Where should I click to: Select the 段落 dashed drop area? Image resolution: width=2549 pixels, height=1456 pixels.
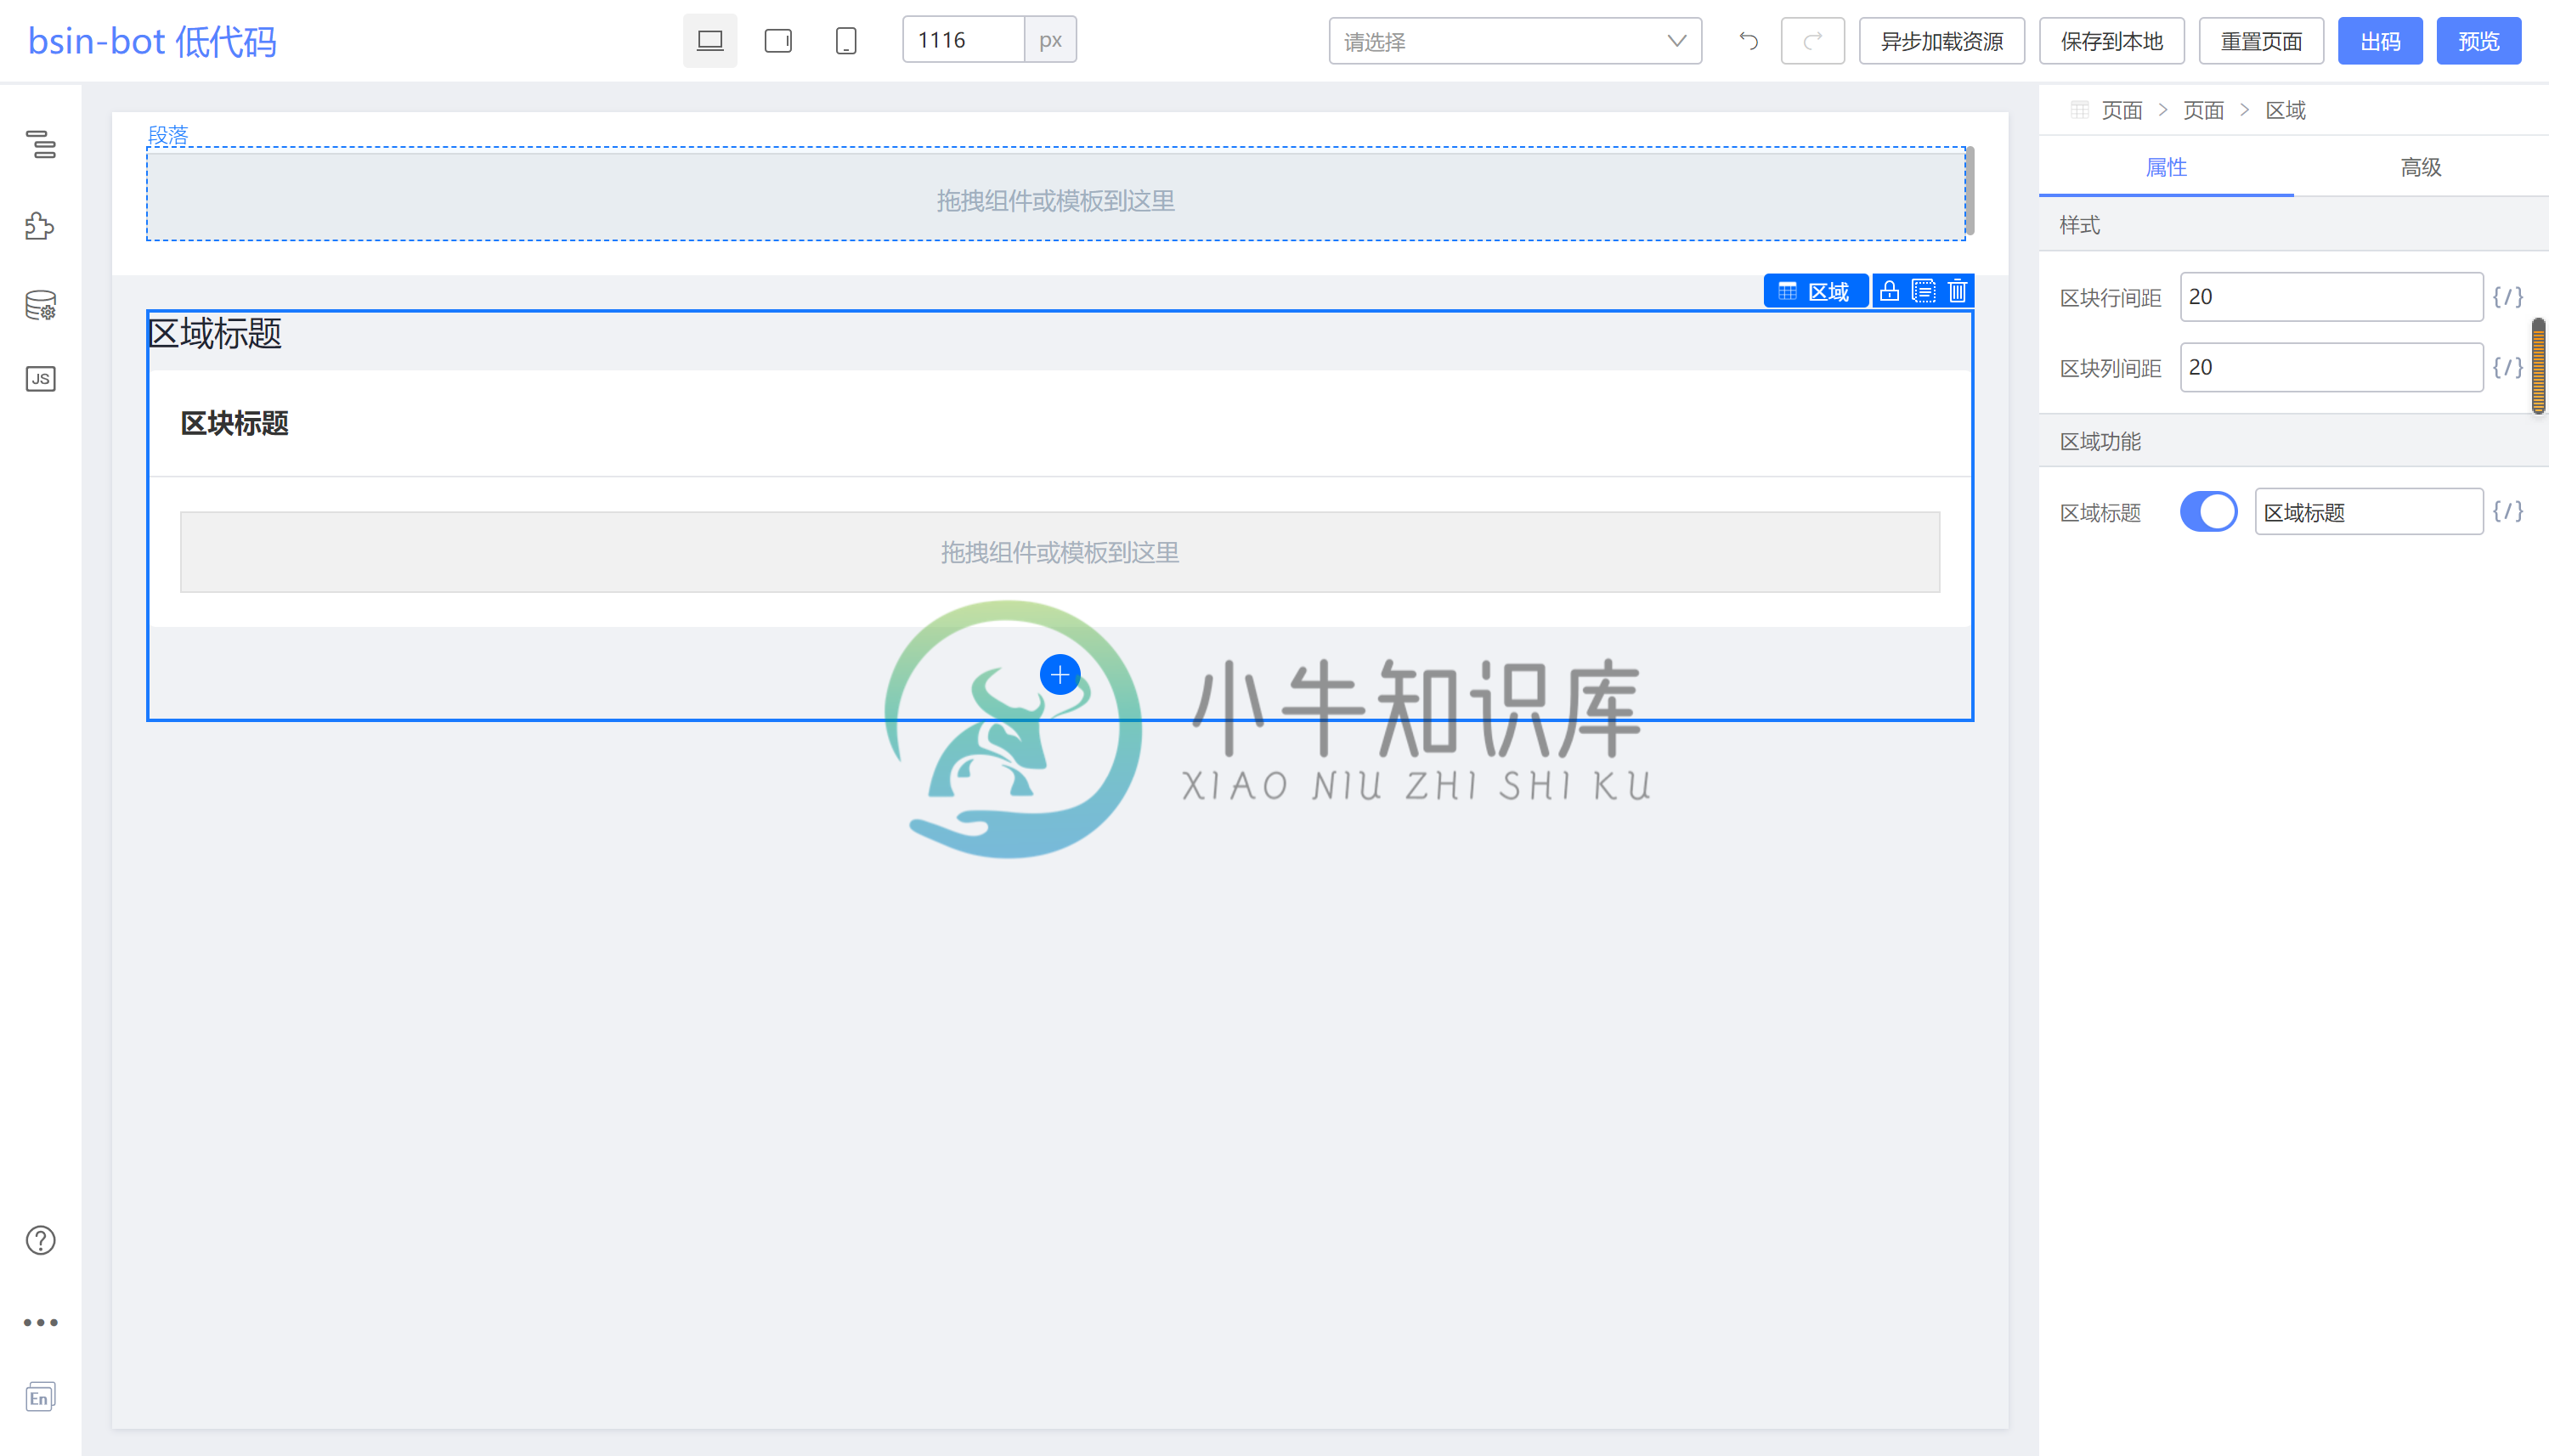click(x=1055, y=195)
